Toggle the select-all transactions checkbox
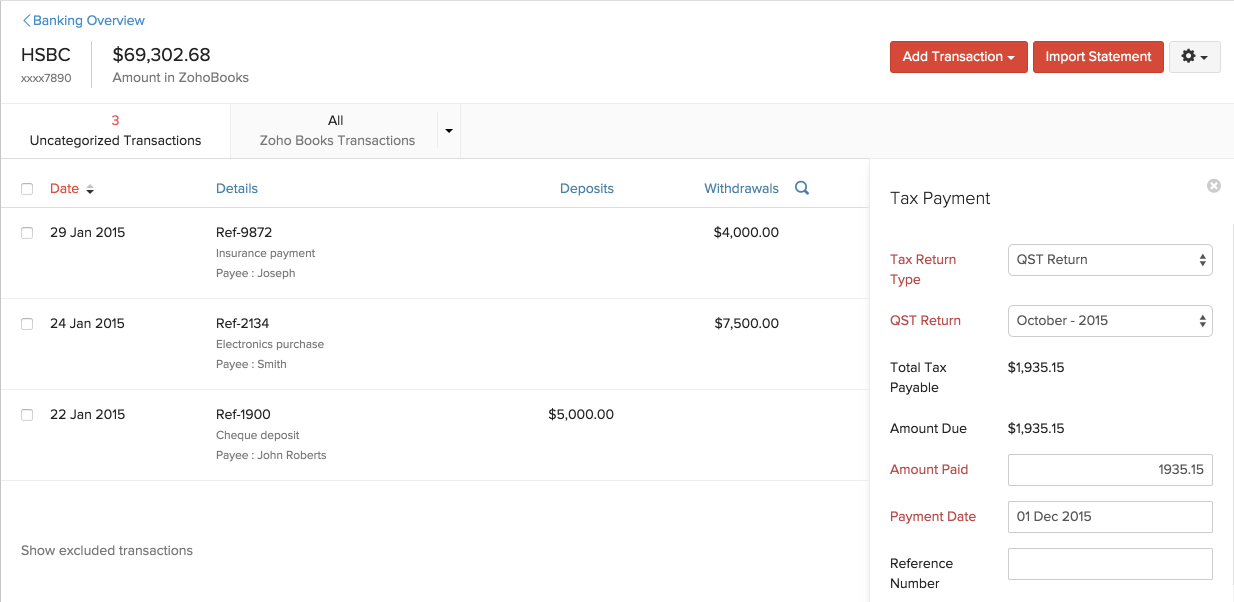Image resolution: width=1234 pixels, height=602 pixels. (27, 189)
